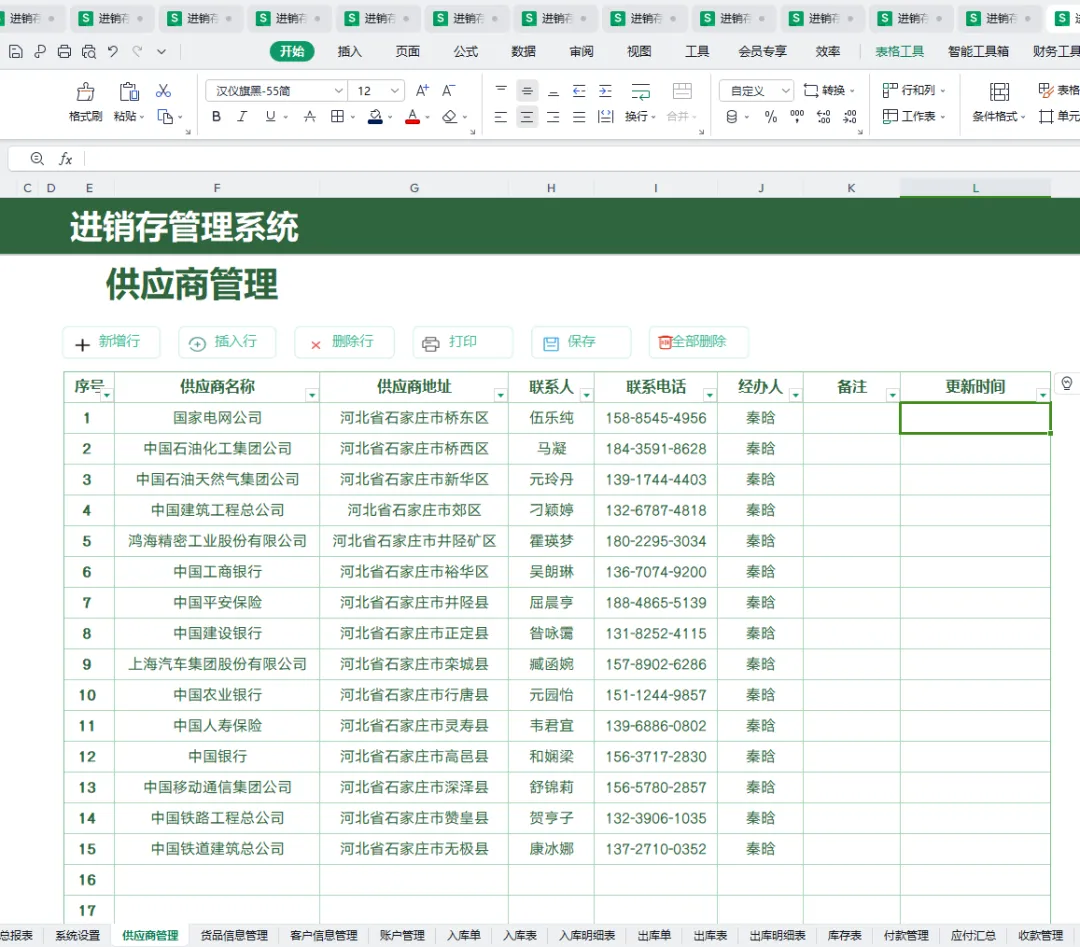Click the conditional formatting (条件格式) icon
The height and width of the screenshot is (947, 1080).
coord(999,92)
